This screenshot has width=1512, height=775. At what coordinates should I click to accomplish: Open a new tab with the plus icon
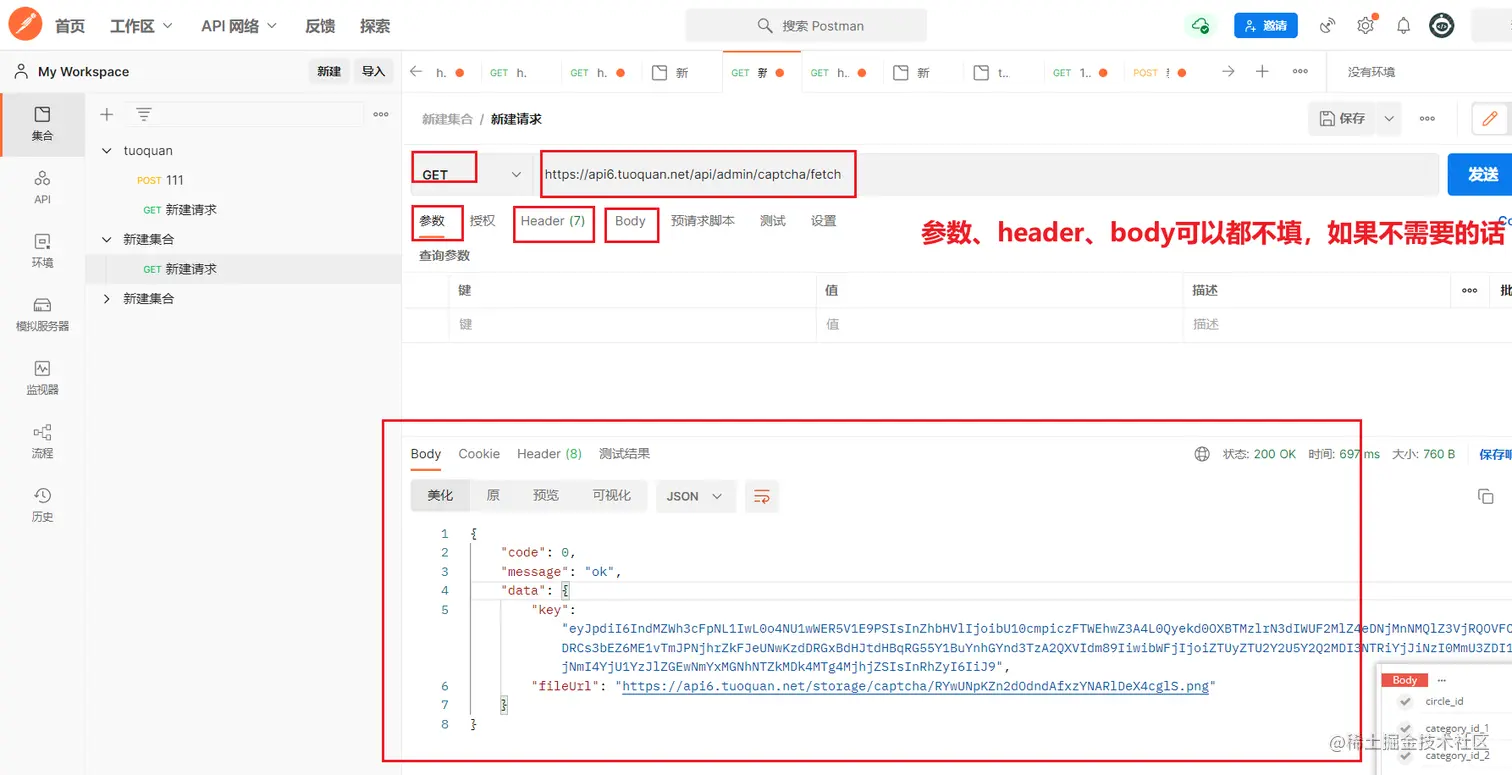coord(1262,72)
